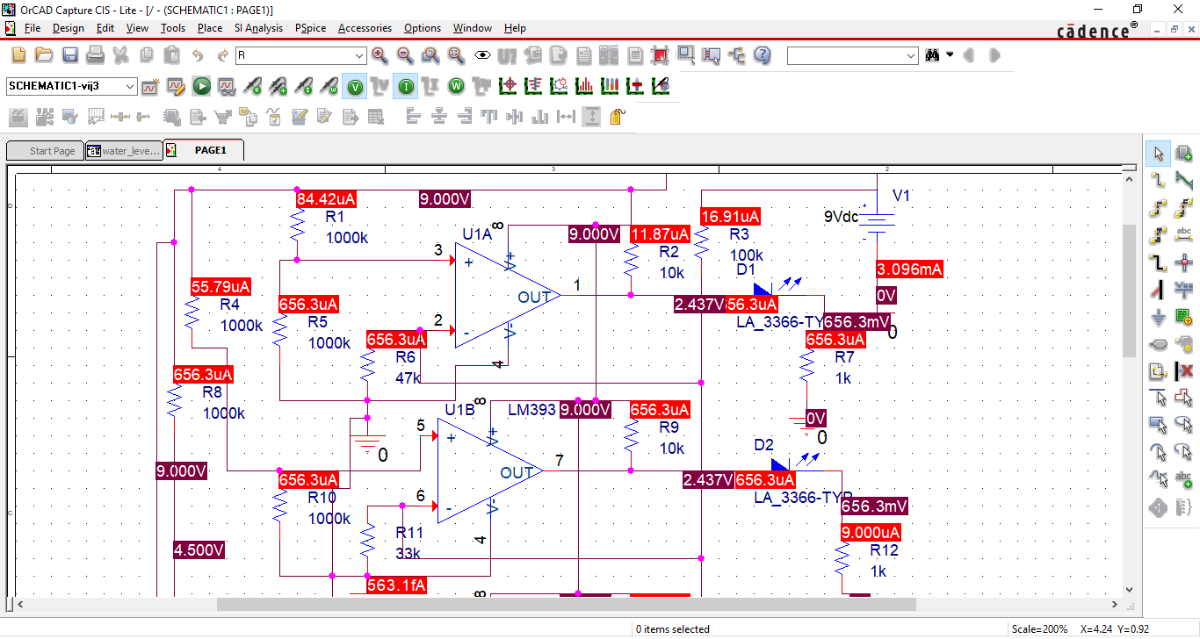Click the Scale=200% status bar entry
This screenshot has height=639, width=1200.
coord(1040,629)
